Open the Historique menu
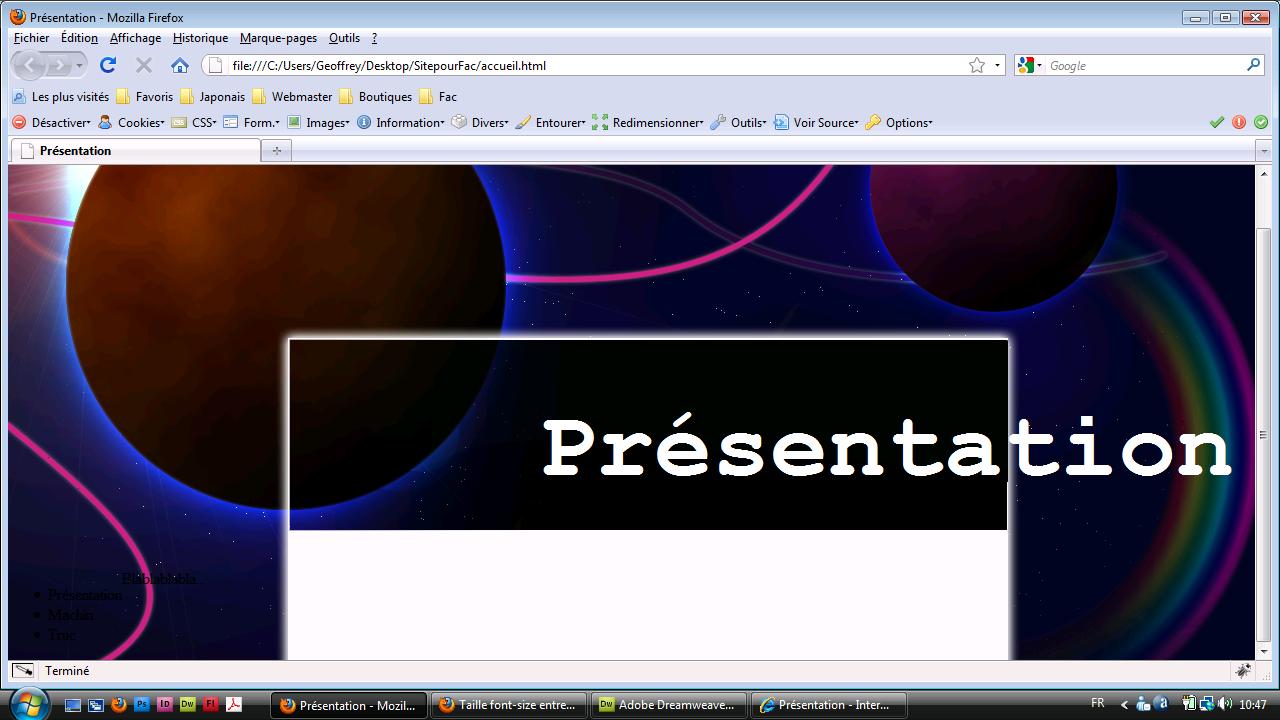 [200, 38]
